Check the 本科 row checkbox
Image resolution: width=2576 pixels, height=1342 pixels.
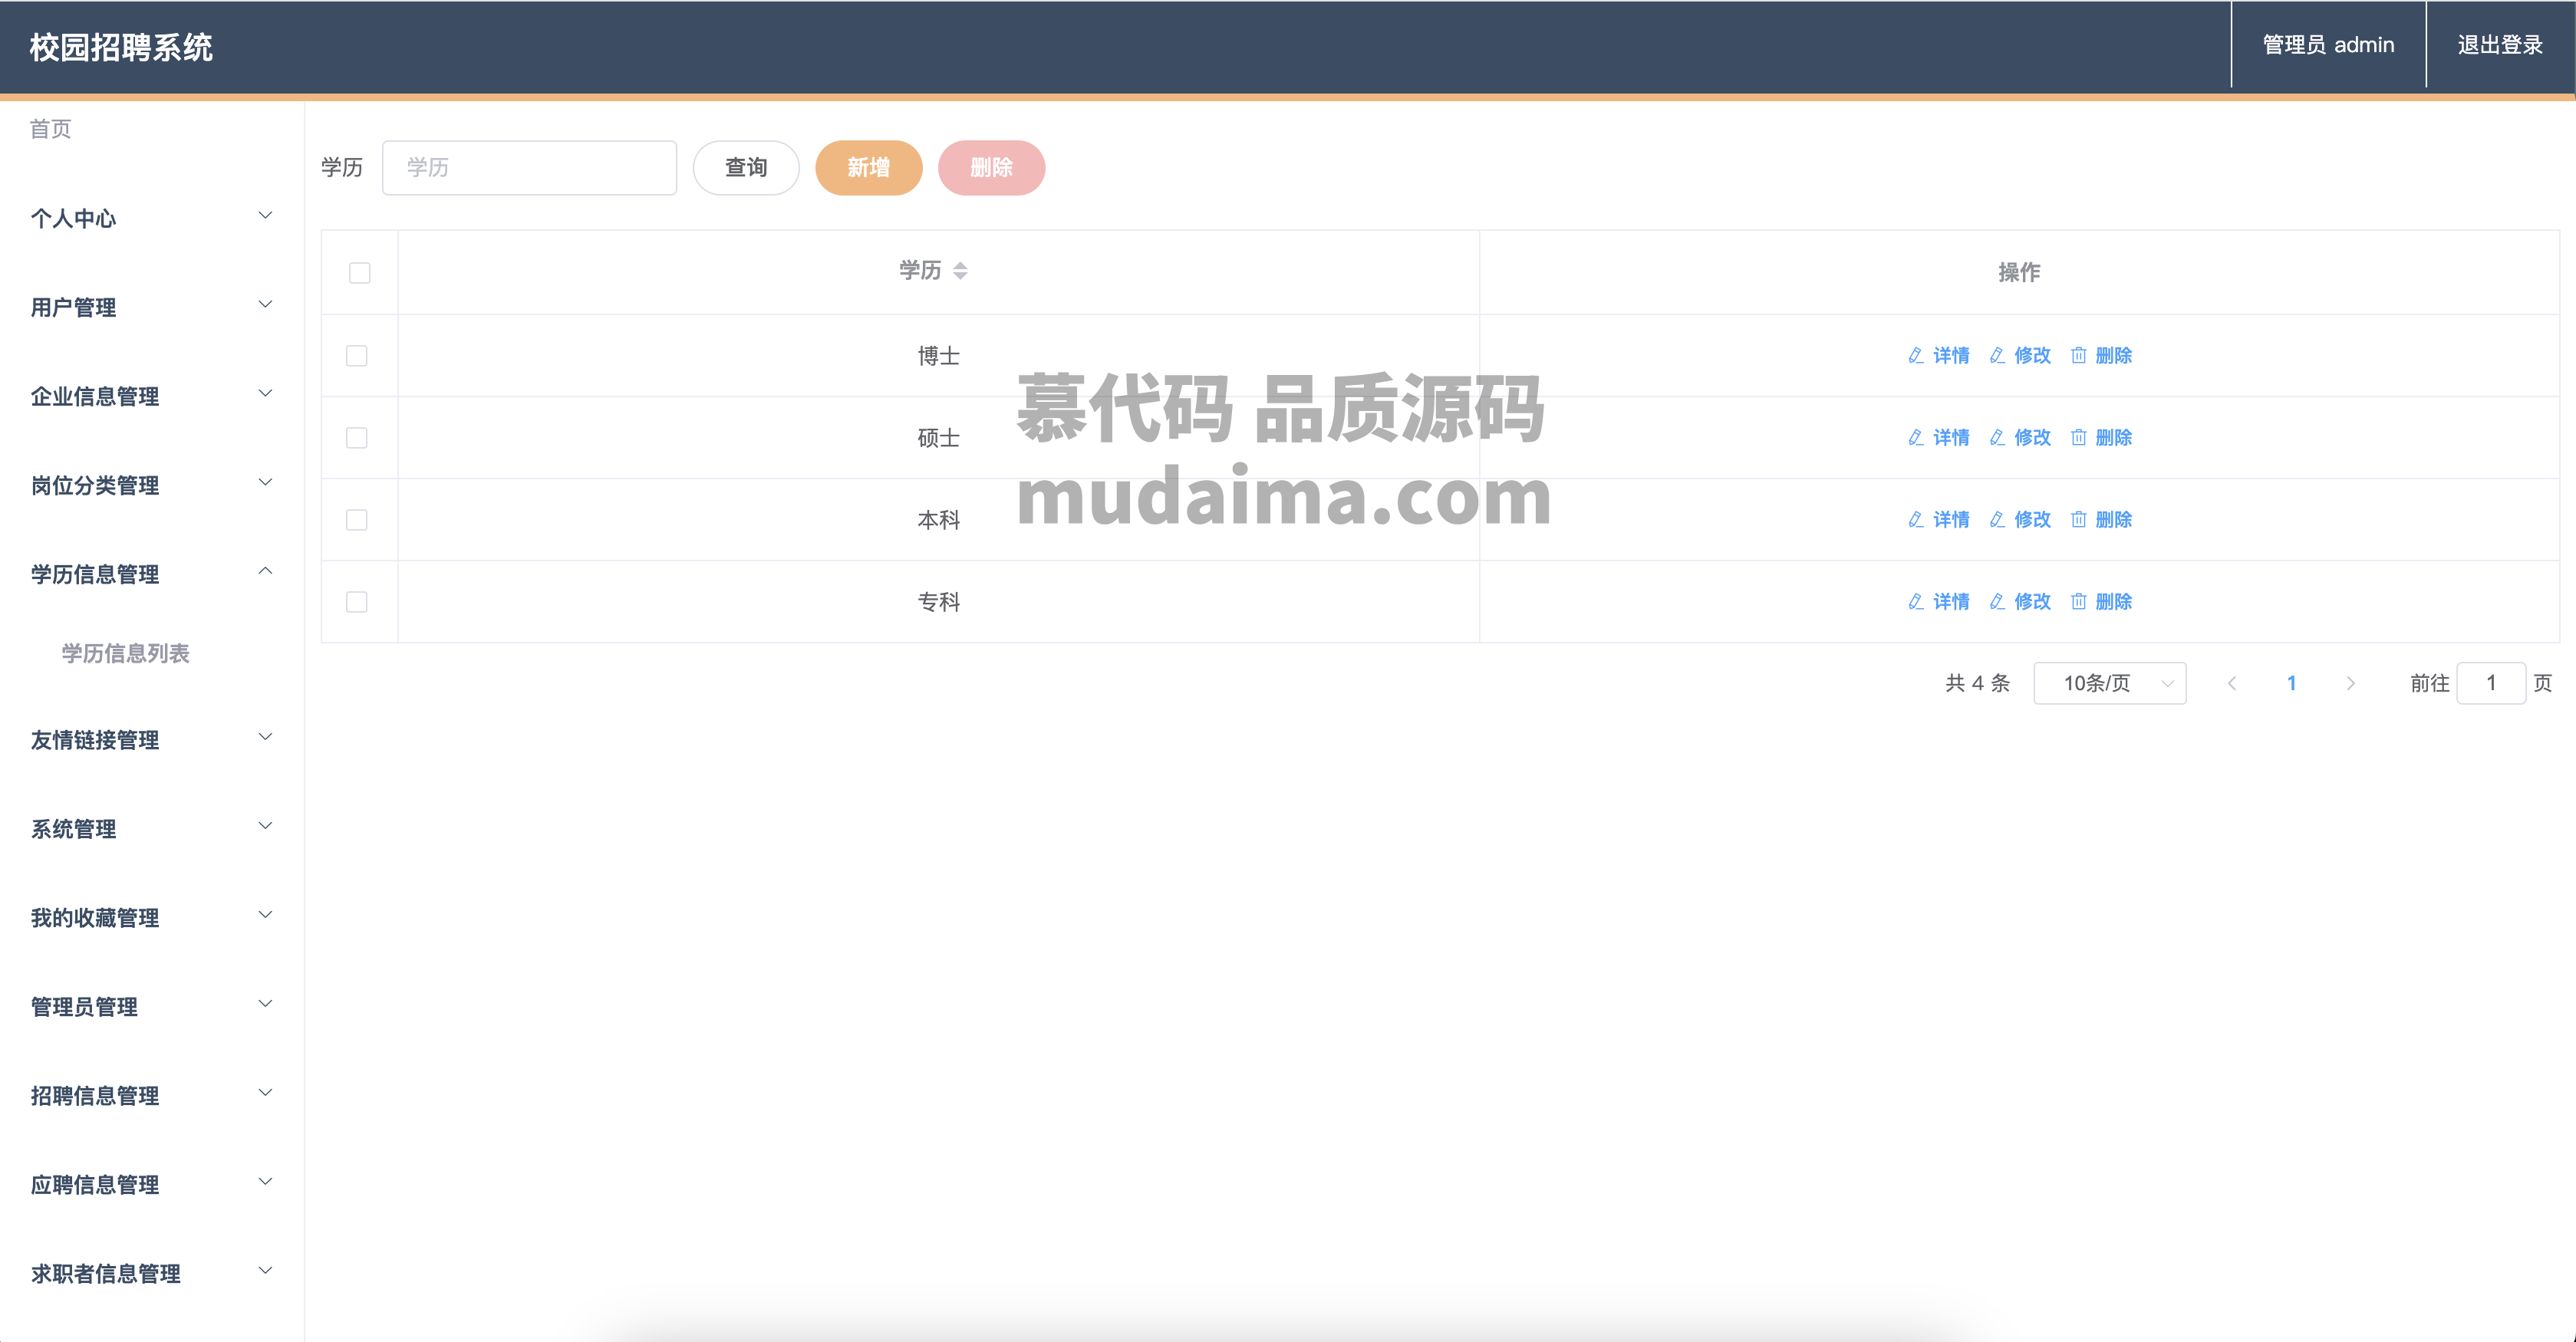[357, 520]
